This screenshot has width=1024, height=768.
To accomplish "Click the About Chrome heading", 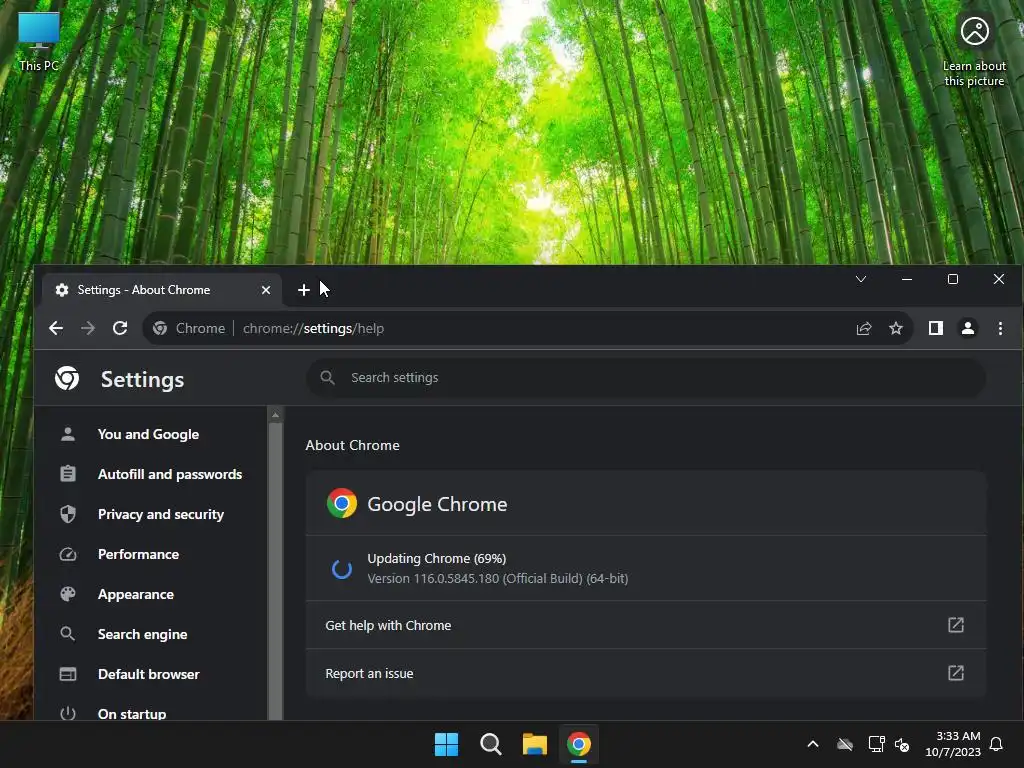I will (x=352, y=445).
